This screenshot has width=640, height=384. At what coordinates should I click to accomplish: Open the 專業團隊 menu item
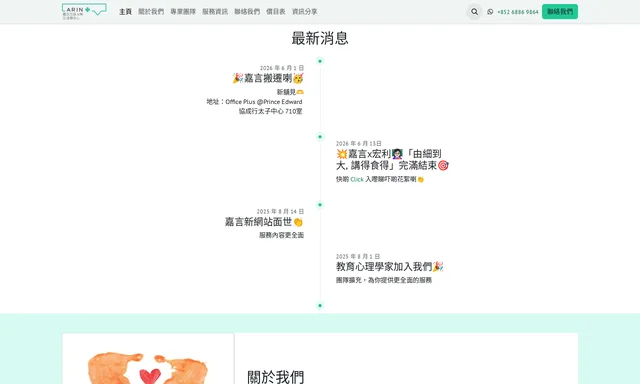(183, 12)
